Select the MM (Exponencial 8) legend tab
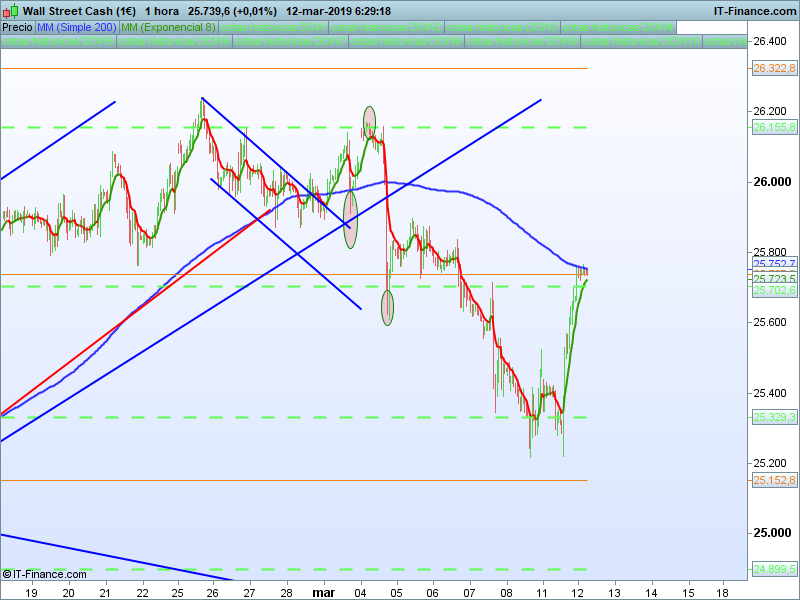Viewport: 800px width, 600px height. [x=168, y=27]
